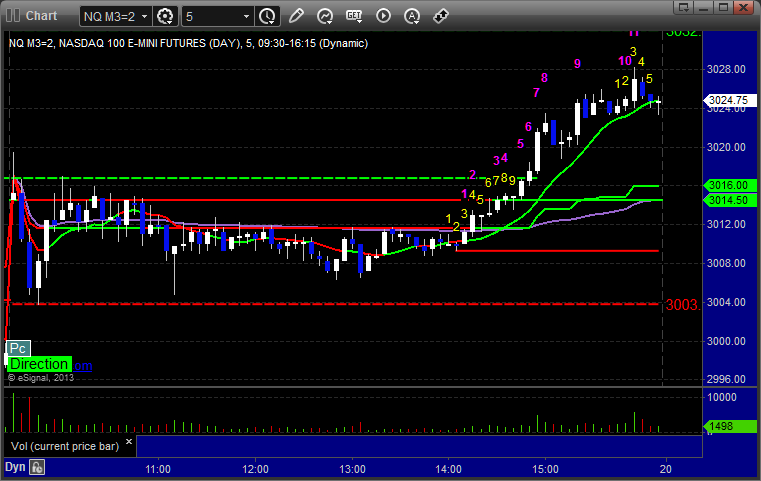Image resolution: width=761 pixels, height=481 pixels.
Task: Click the 12:00 time axis label
Action: pyautogui.click(x=255, y=469)
